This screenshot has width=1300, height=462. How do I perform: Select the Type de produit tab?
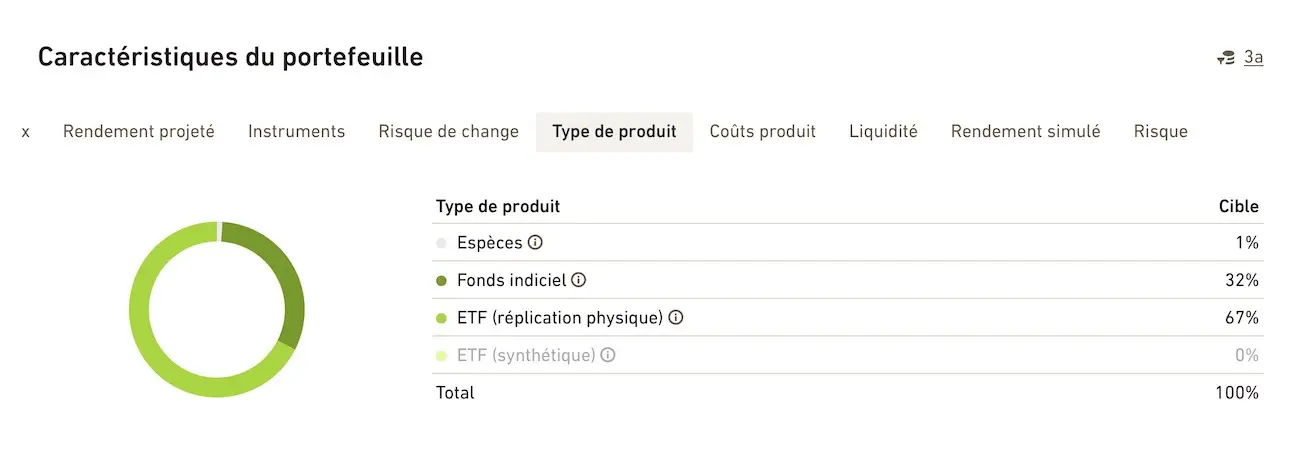click(x=615, y=132)
